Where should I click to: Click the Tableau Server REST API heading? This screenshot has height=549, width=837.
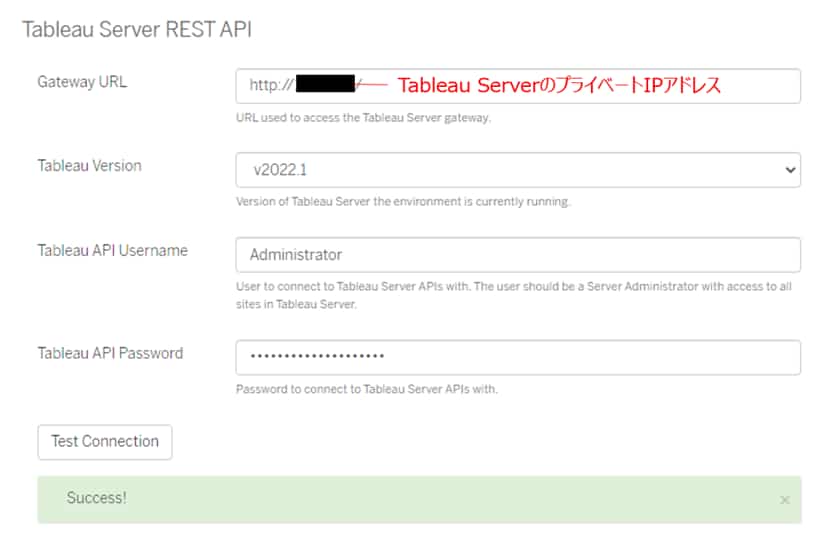coord(137,29)
